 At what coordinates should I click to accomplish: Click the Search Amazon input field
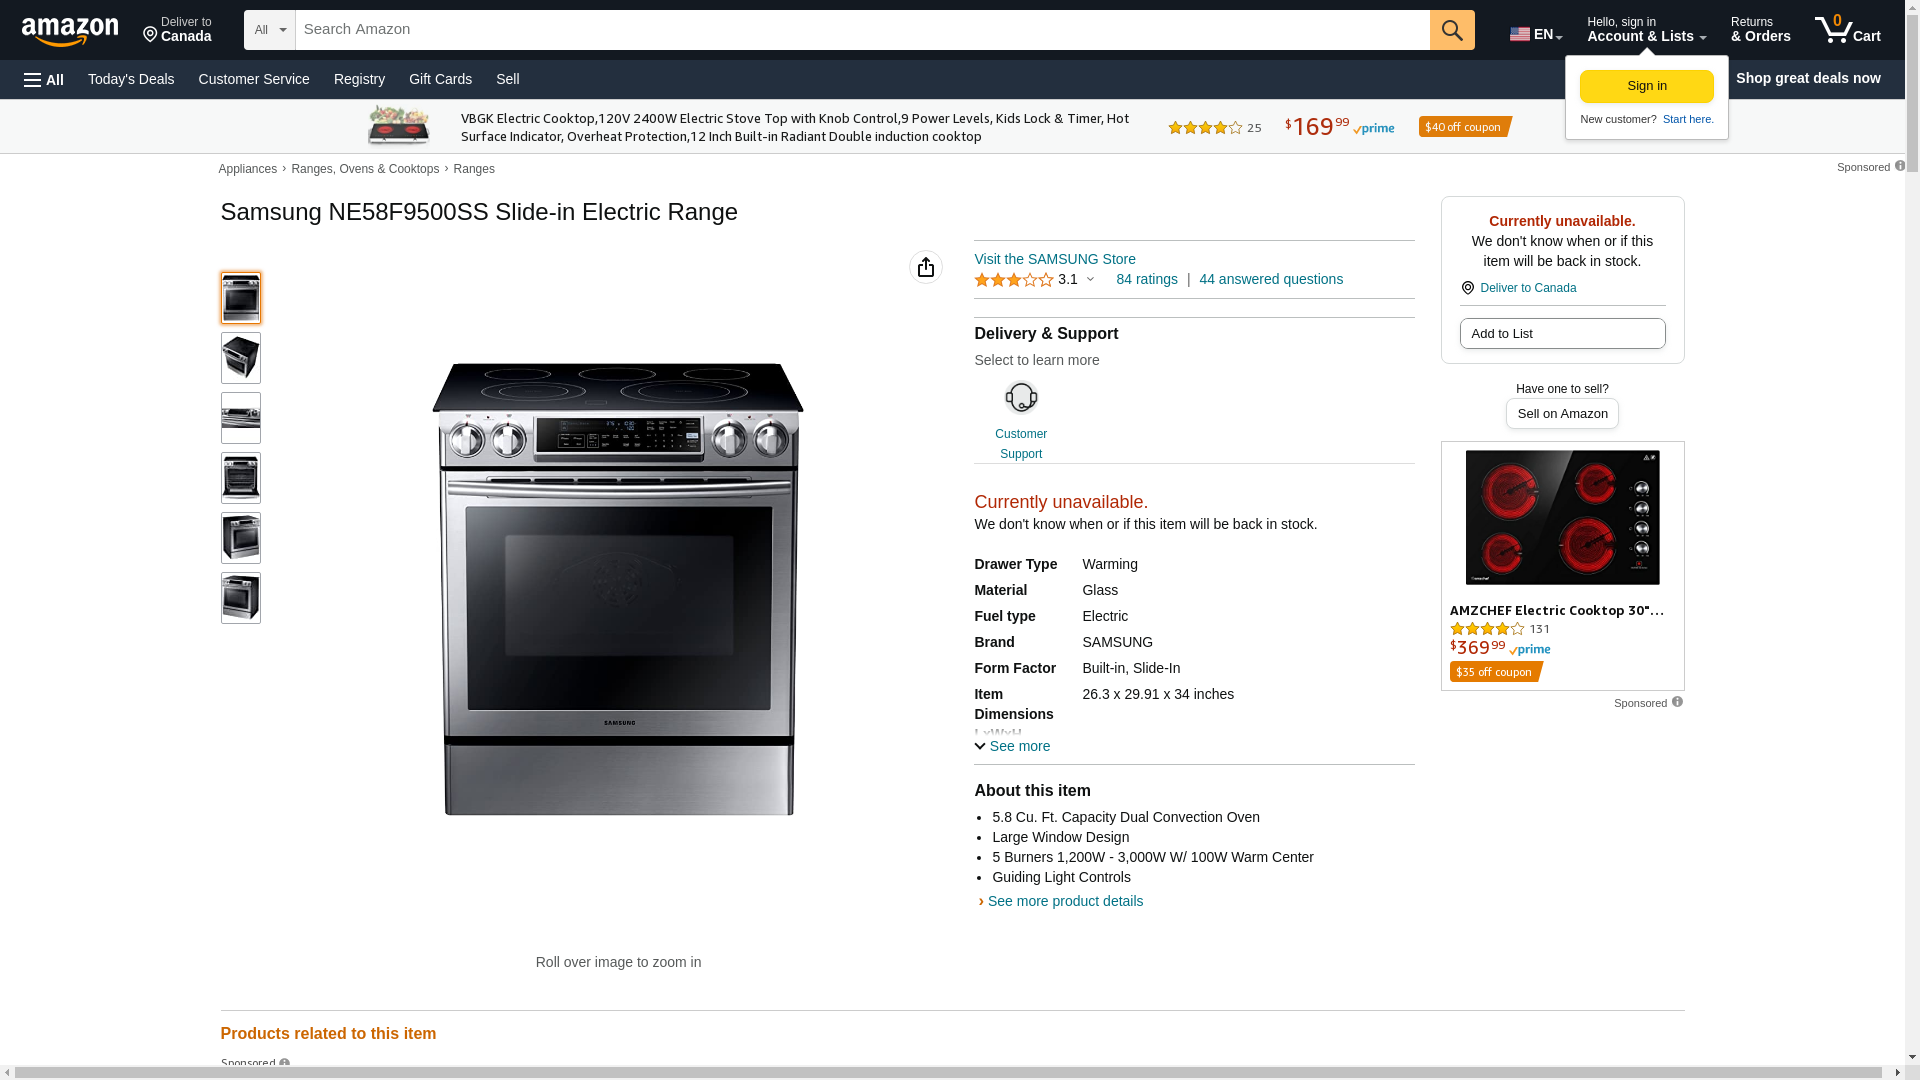pos(862,30)
